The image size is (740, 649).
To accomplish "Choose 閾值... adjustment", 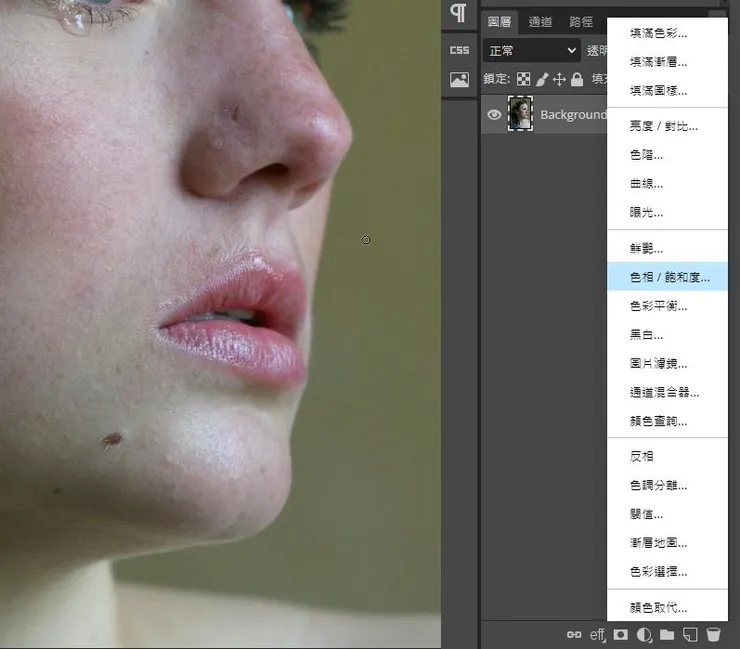I will pos(667,514).
